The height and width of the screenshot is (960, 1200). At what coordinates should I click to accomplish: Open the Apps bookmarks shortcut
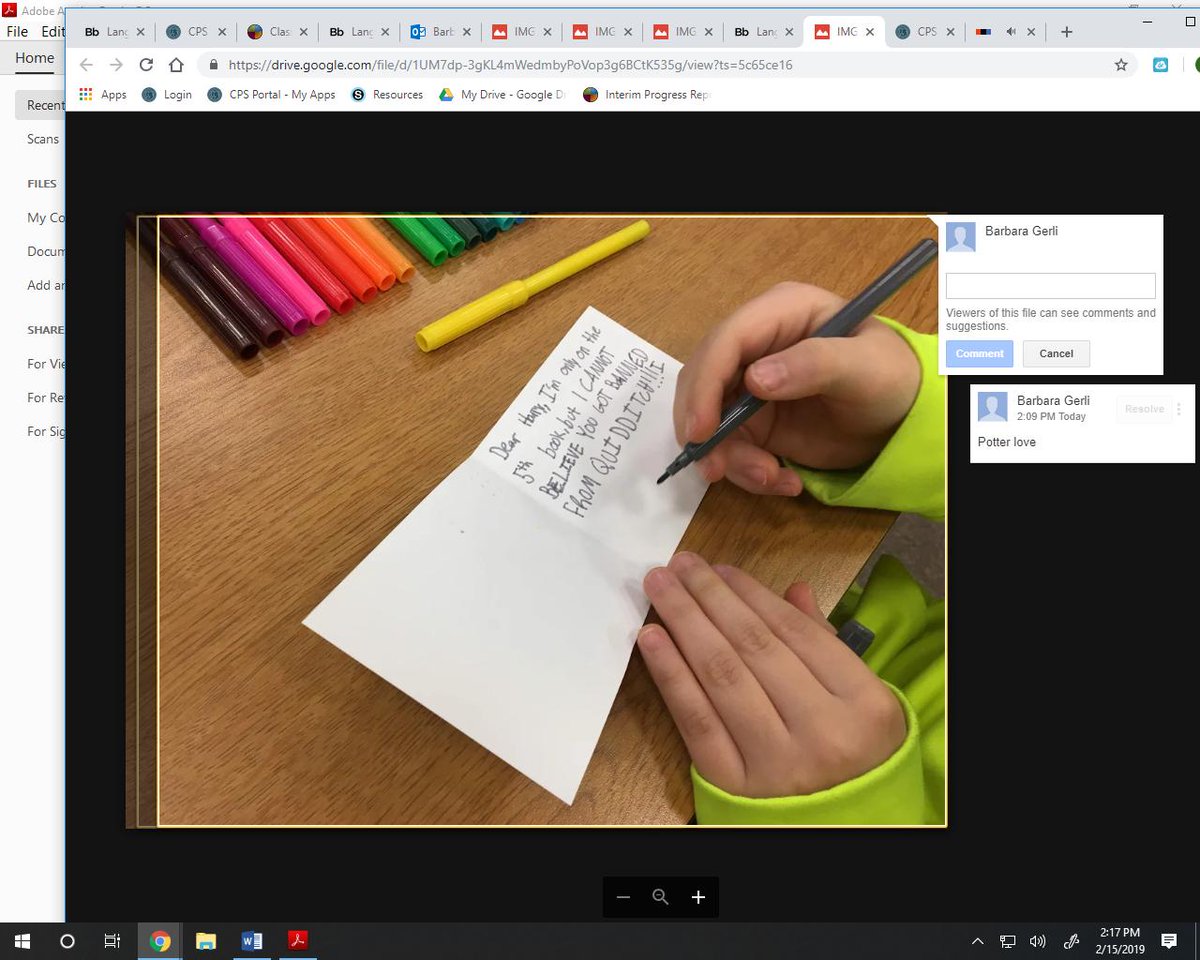(103, 95)
